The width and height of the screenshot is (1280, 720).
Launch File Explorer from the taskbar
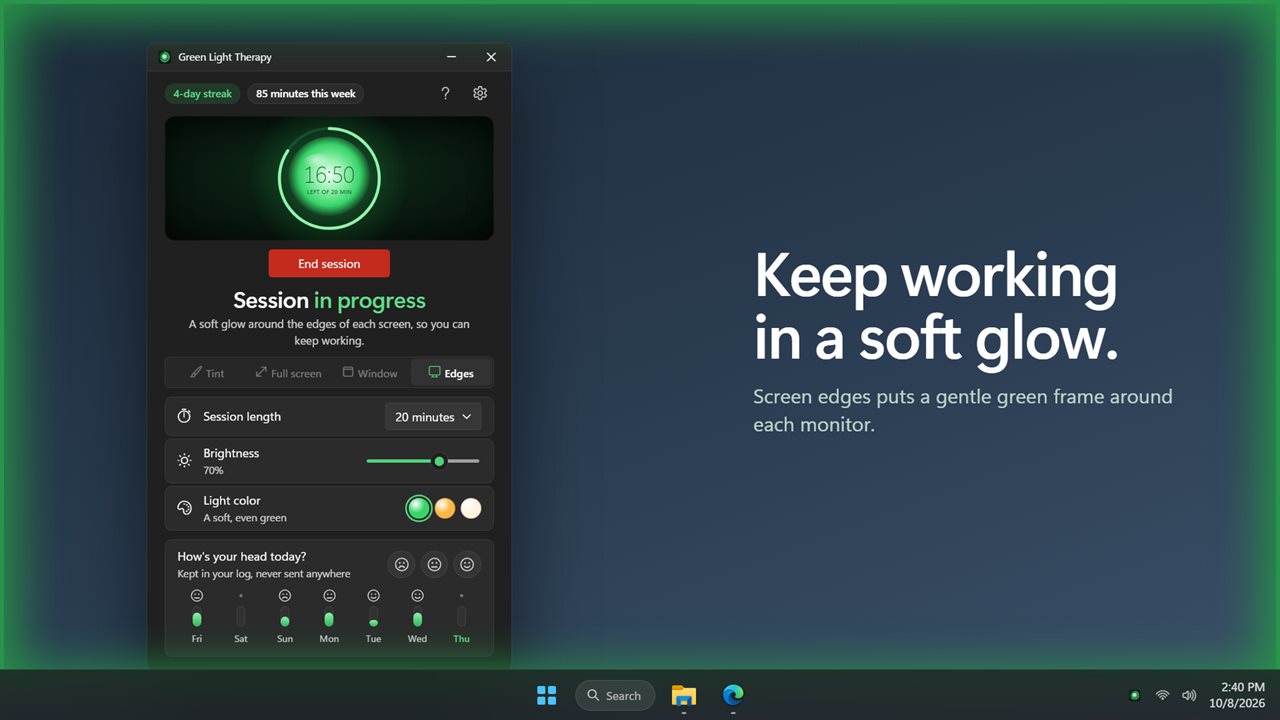(x=684, y=695)
